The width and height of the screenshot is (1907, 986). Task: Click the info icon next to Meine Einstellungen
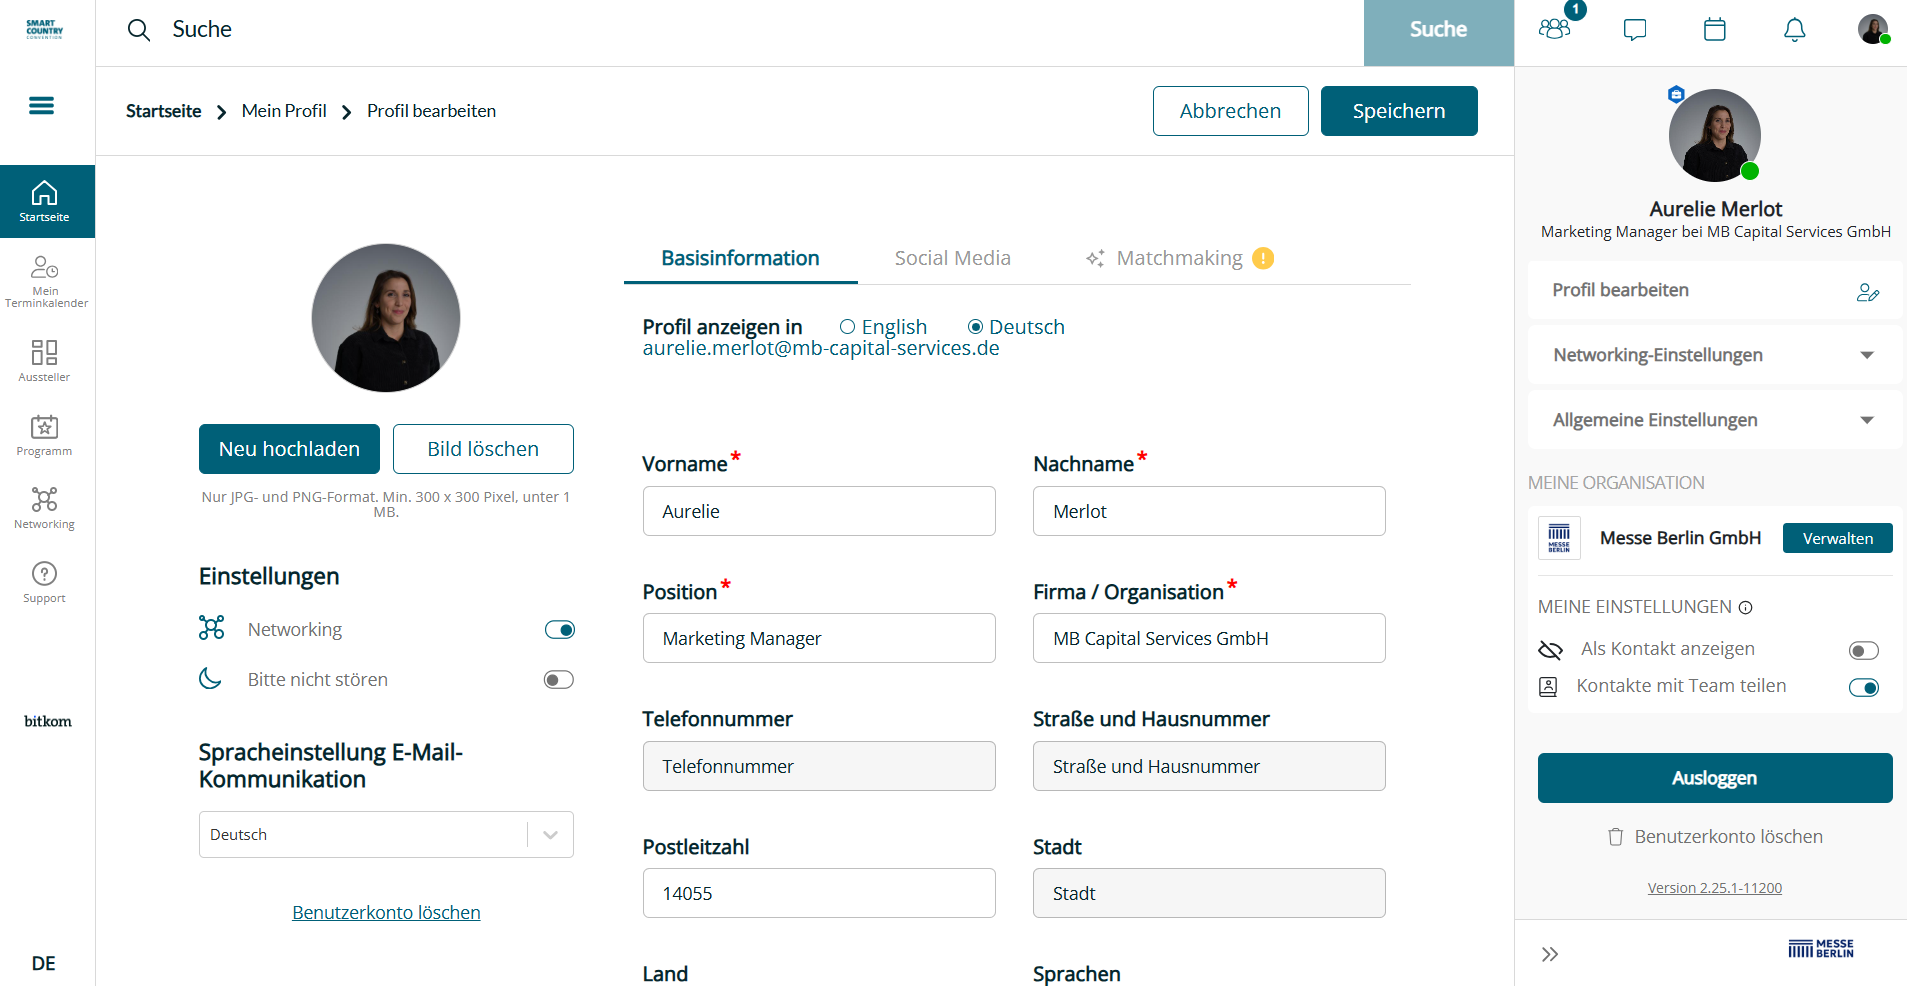coord(1746,608)
